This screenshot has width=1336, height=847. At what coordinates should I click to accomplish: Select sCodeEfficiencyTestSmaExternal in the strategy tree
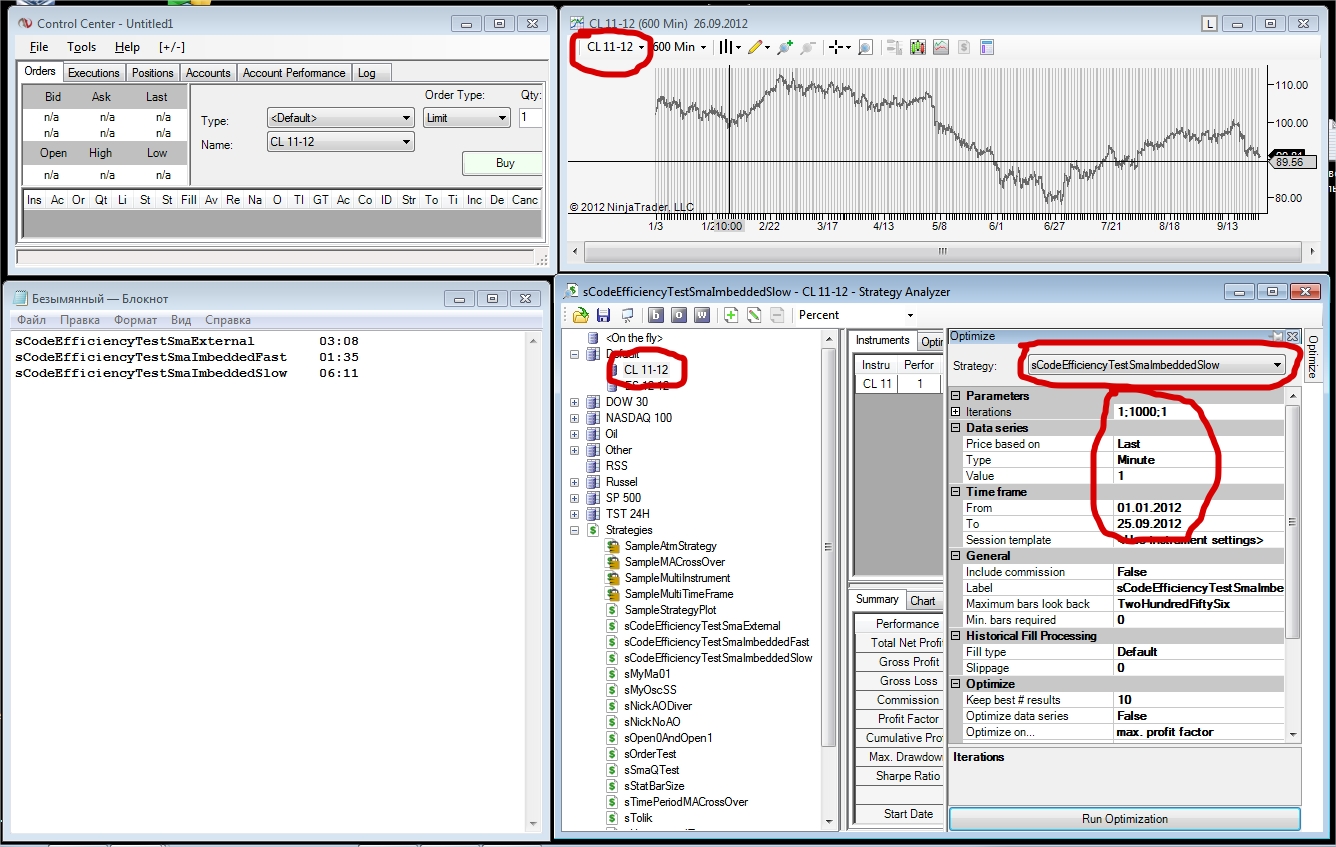[x=702, y=626]
